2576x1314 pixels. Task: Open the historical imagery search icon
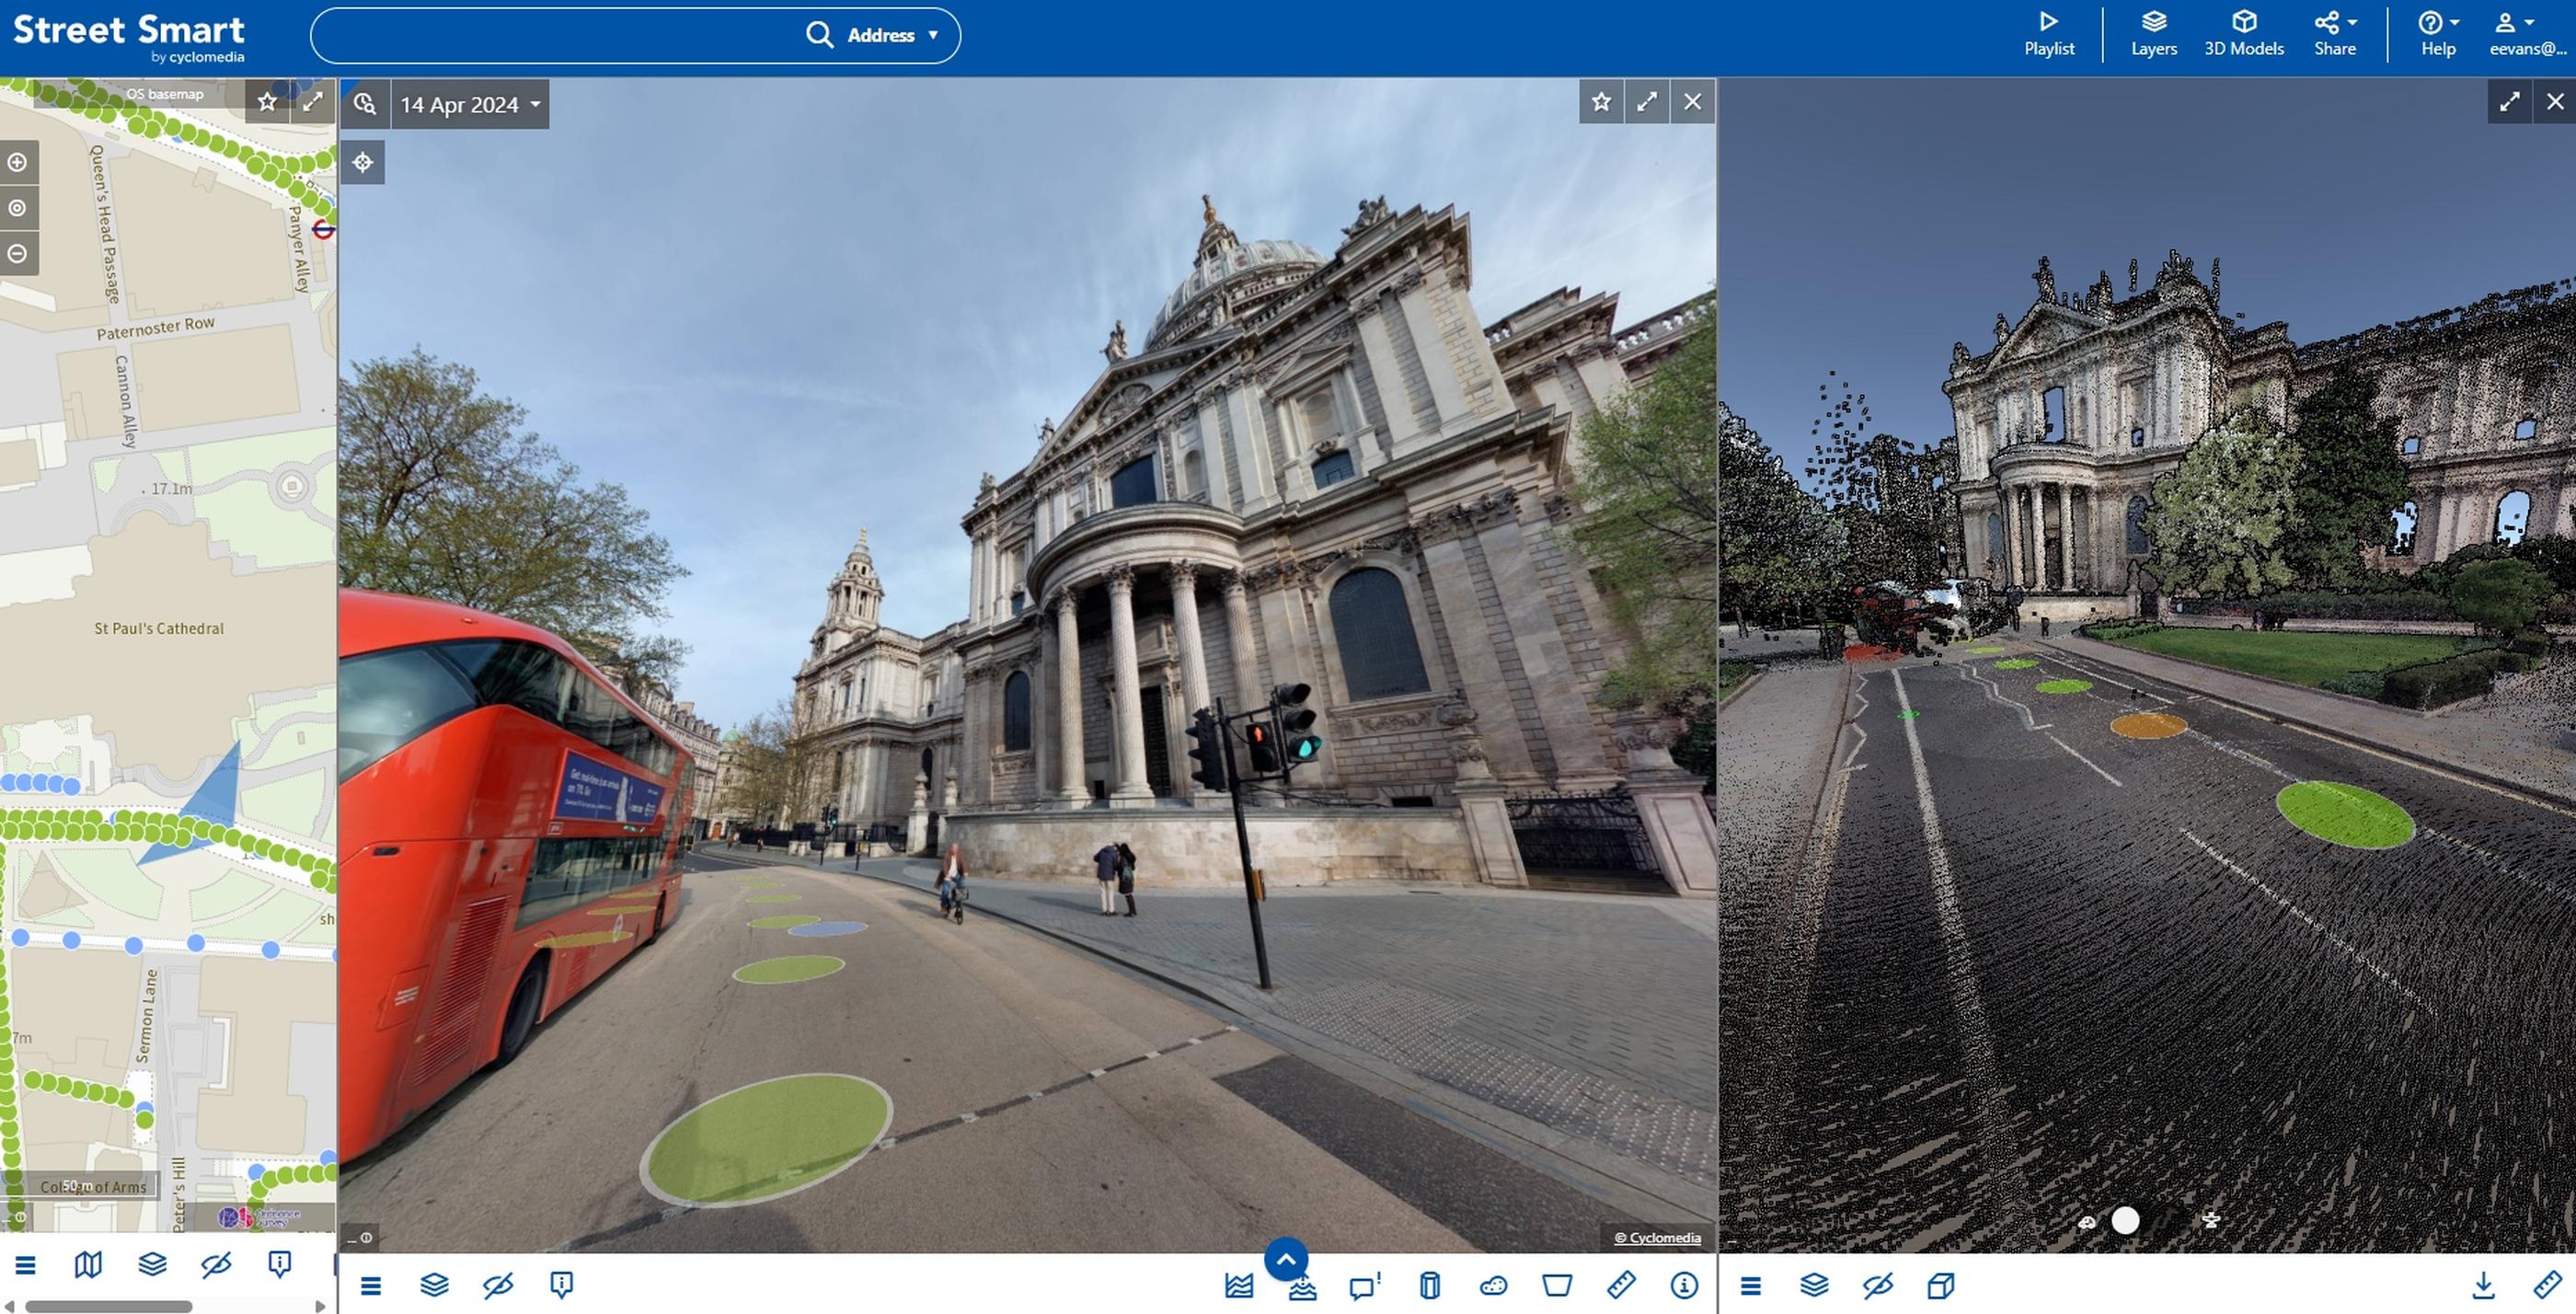[364, 103]
